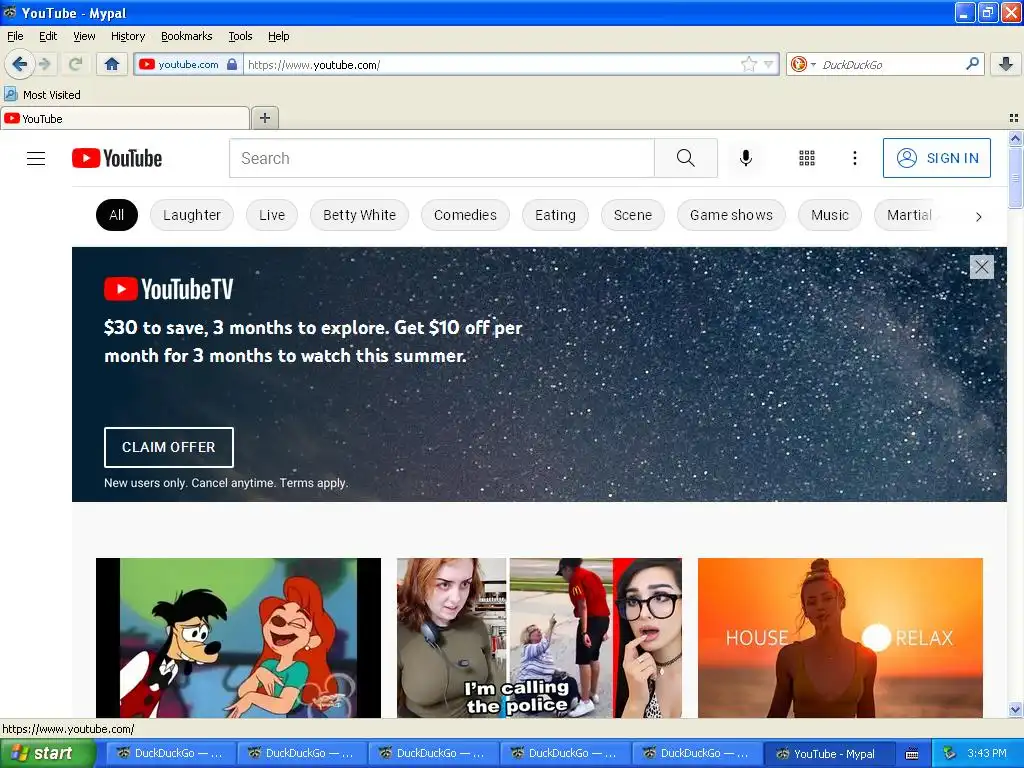This screenshot has height=768, width=1024.
Task: Open the House Relax video thumbnail
Action: [840, 638]
